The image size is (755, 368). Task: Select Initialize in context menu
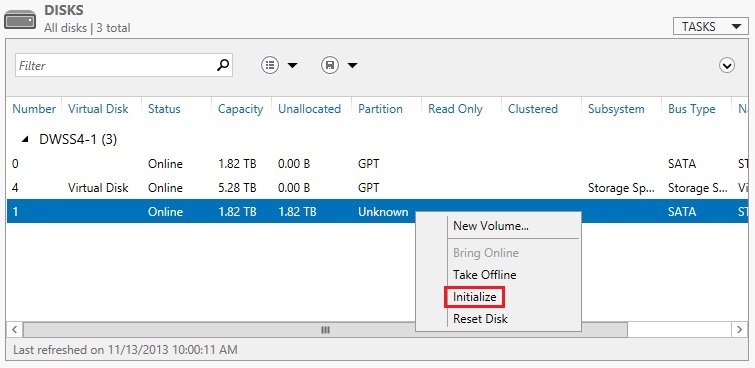(474, 297)
